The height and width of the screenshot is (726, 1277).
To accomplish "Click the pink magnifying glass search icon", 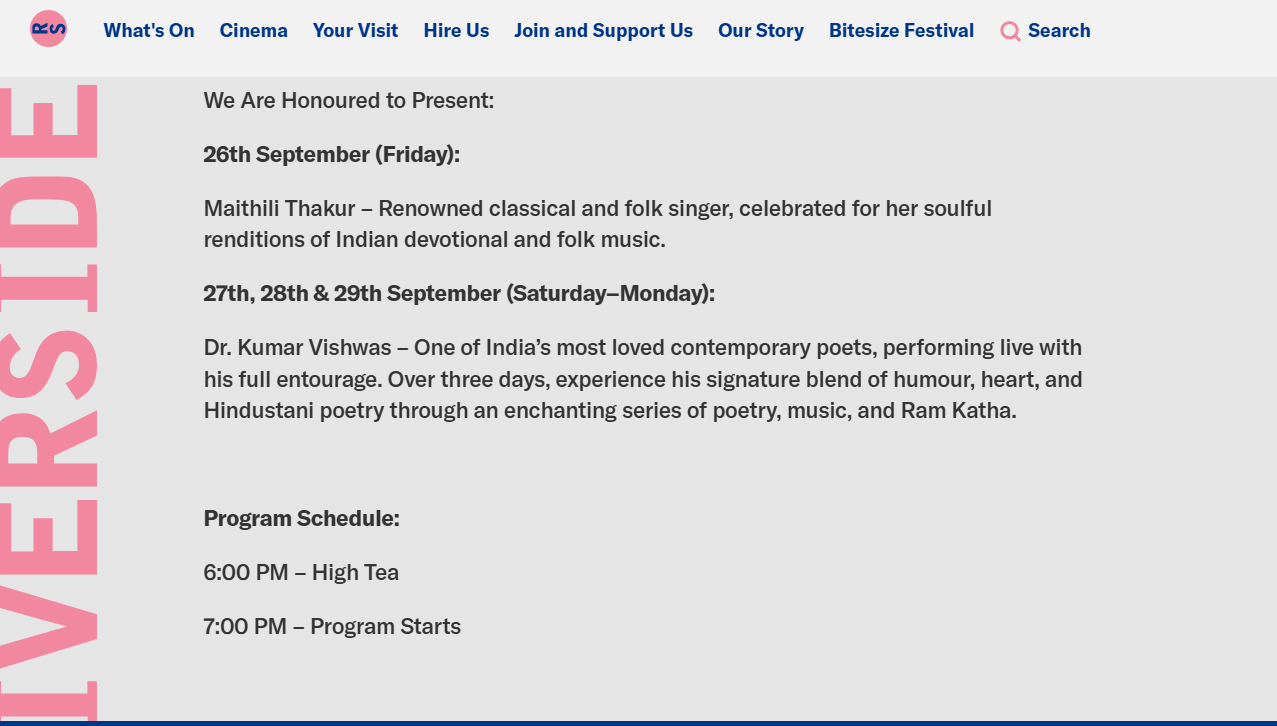I will coord(1010,31).
